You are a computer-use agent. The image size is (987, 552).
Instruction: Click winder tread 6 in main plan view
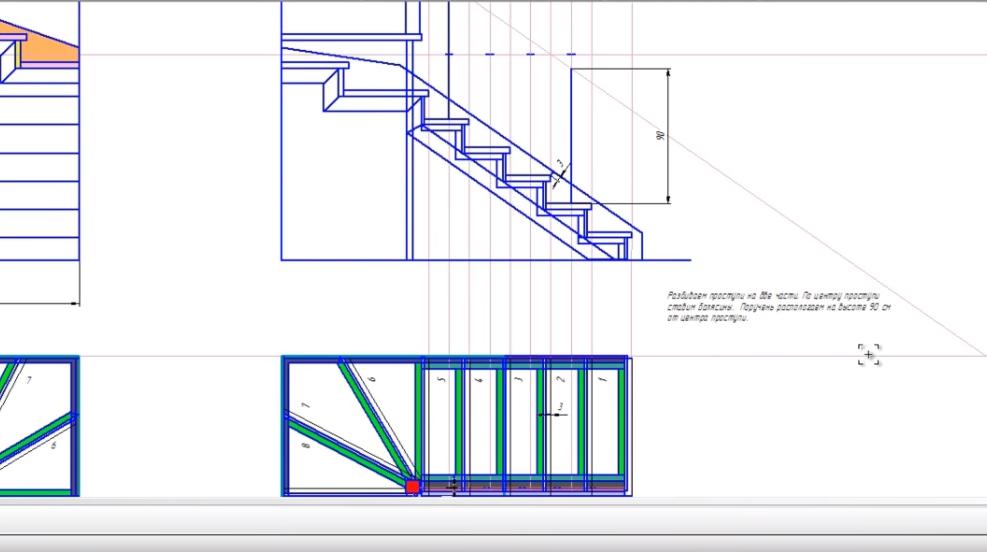(x=371, y=380)
